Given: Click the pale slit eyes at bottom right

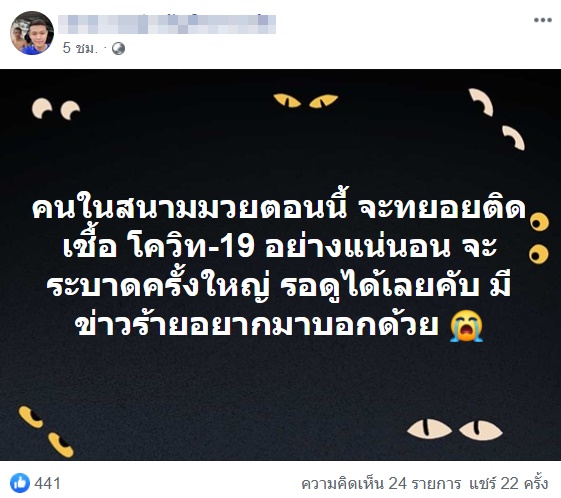Looking at the screenshot, I should coord(454,429).
